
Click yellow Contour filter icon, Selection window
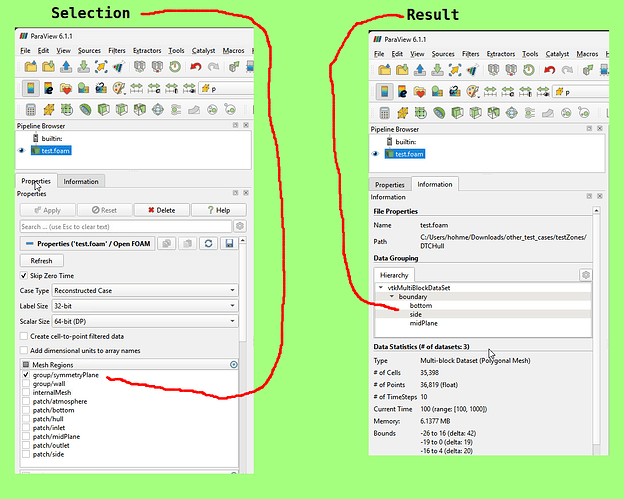coord(49,109)
